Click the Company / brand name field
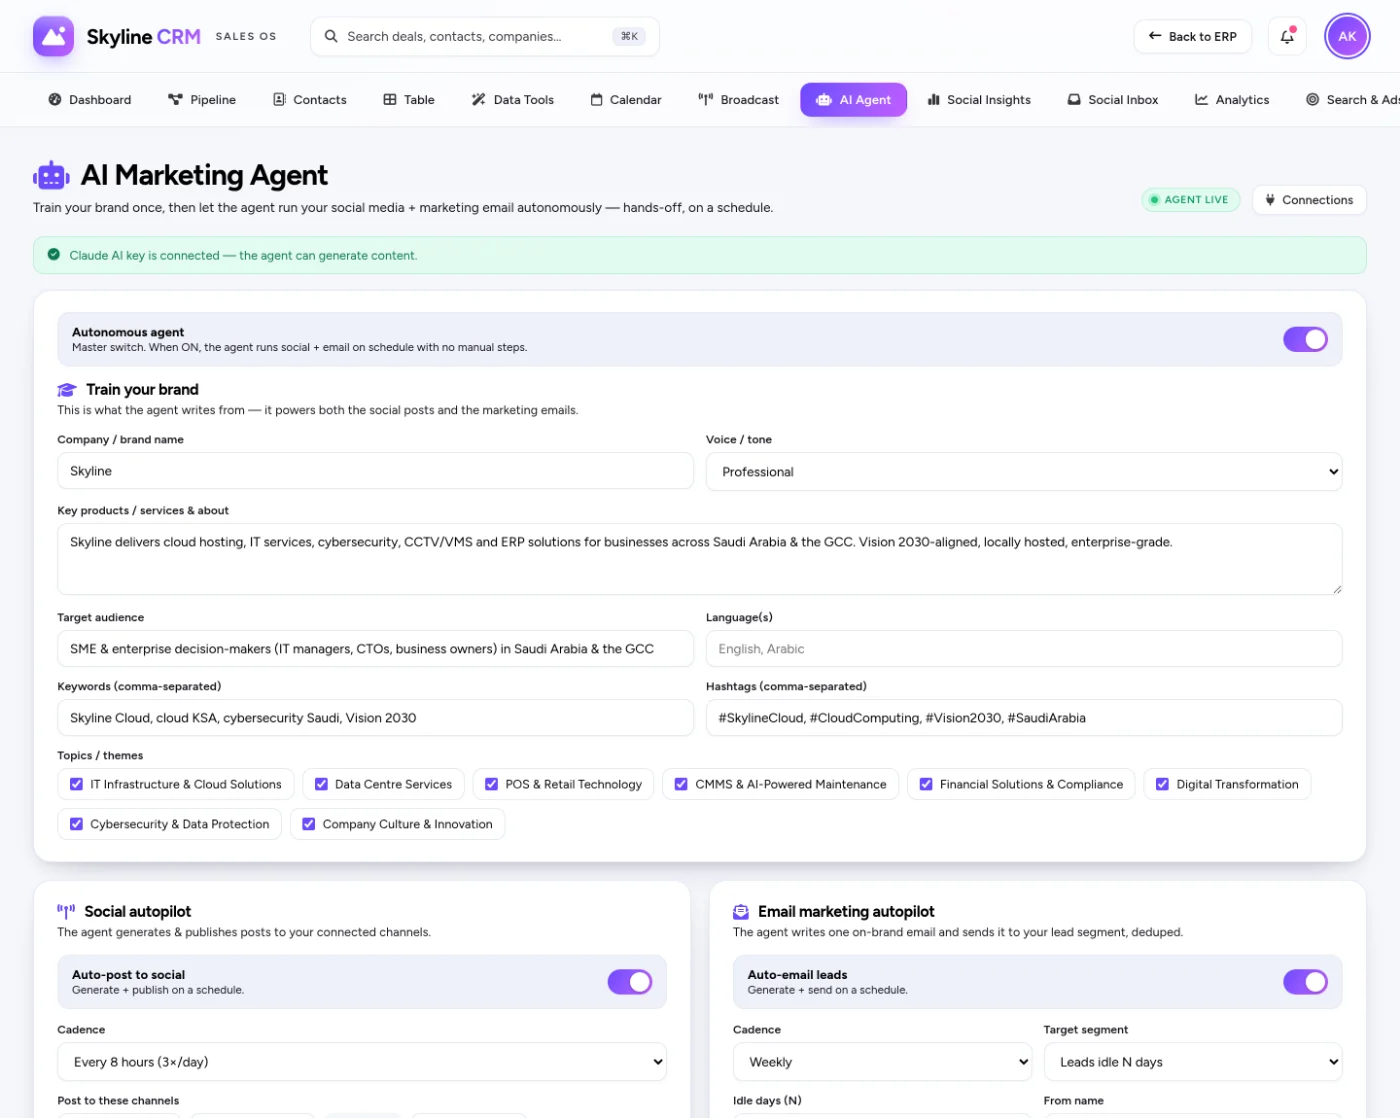Viewport: 1400px width, 1118px height. click(375, 471)
